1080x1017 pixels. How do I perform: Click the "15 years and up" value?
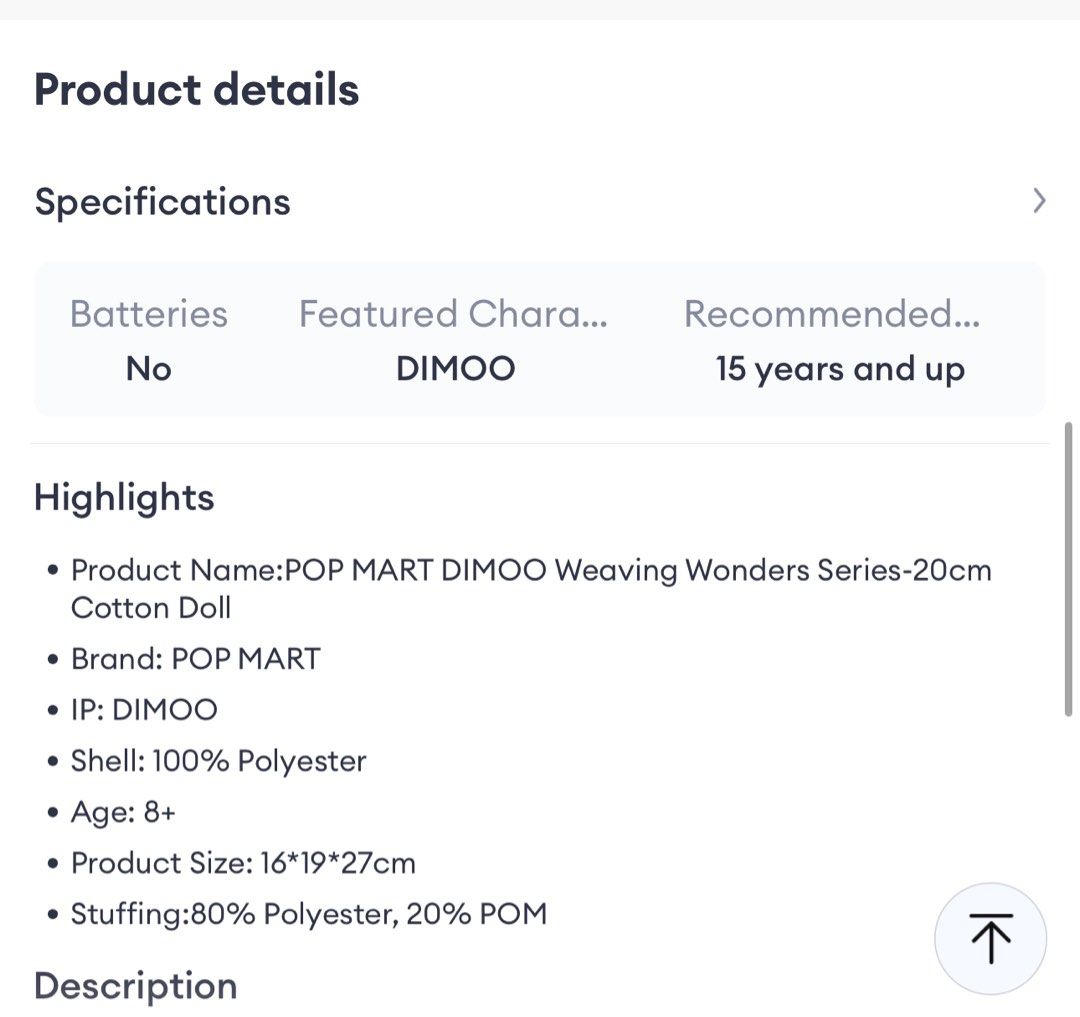click(x=840, y=369)
